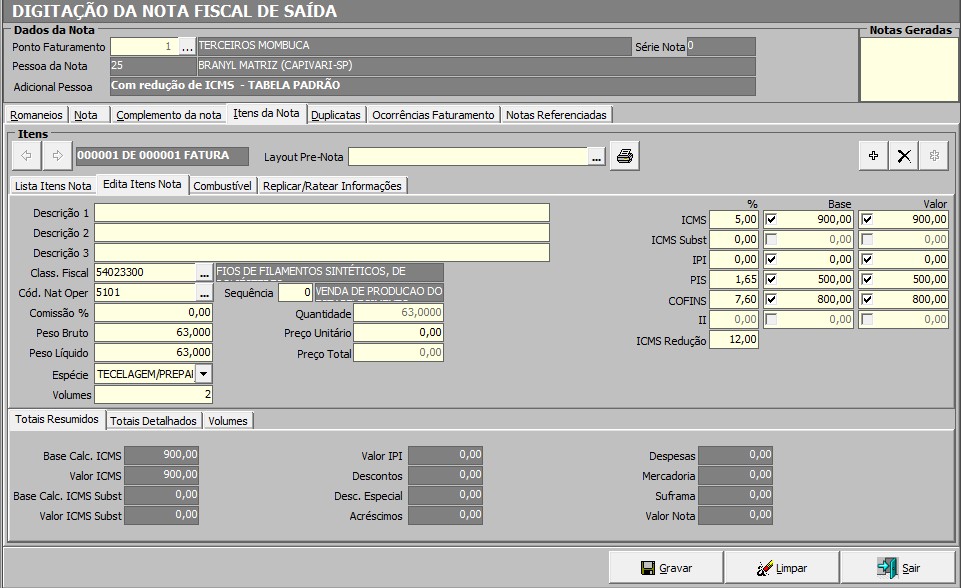The height and width of the screenshot is (588, 961).
Task: Click the asterisk icon beside delete button
Action: 934,156
